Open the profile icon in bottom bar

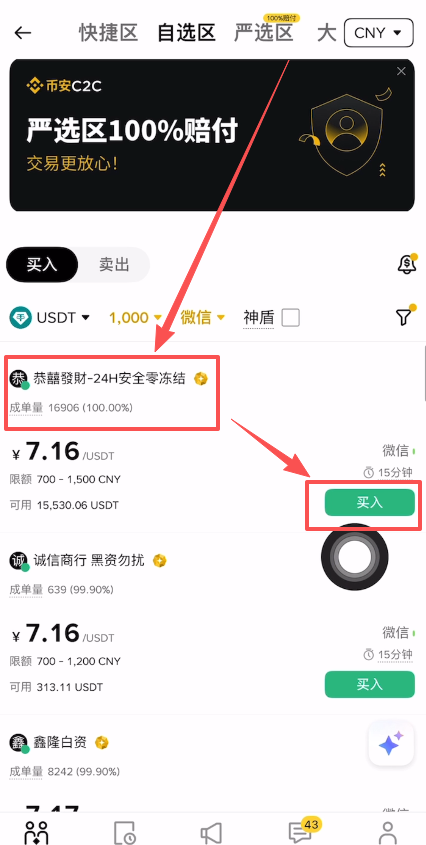[388, 832]
